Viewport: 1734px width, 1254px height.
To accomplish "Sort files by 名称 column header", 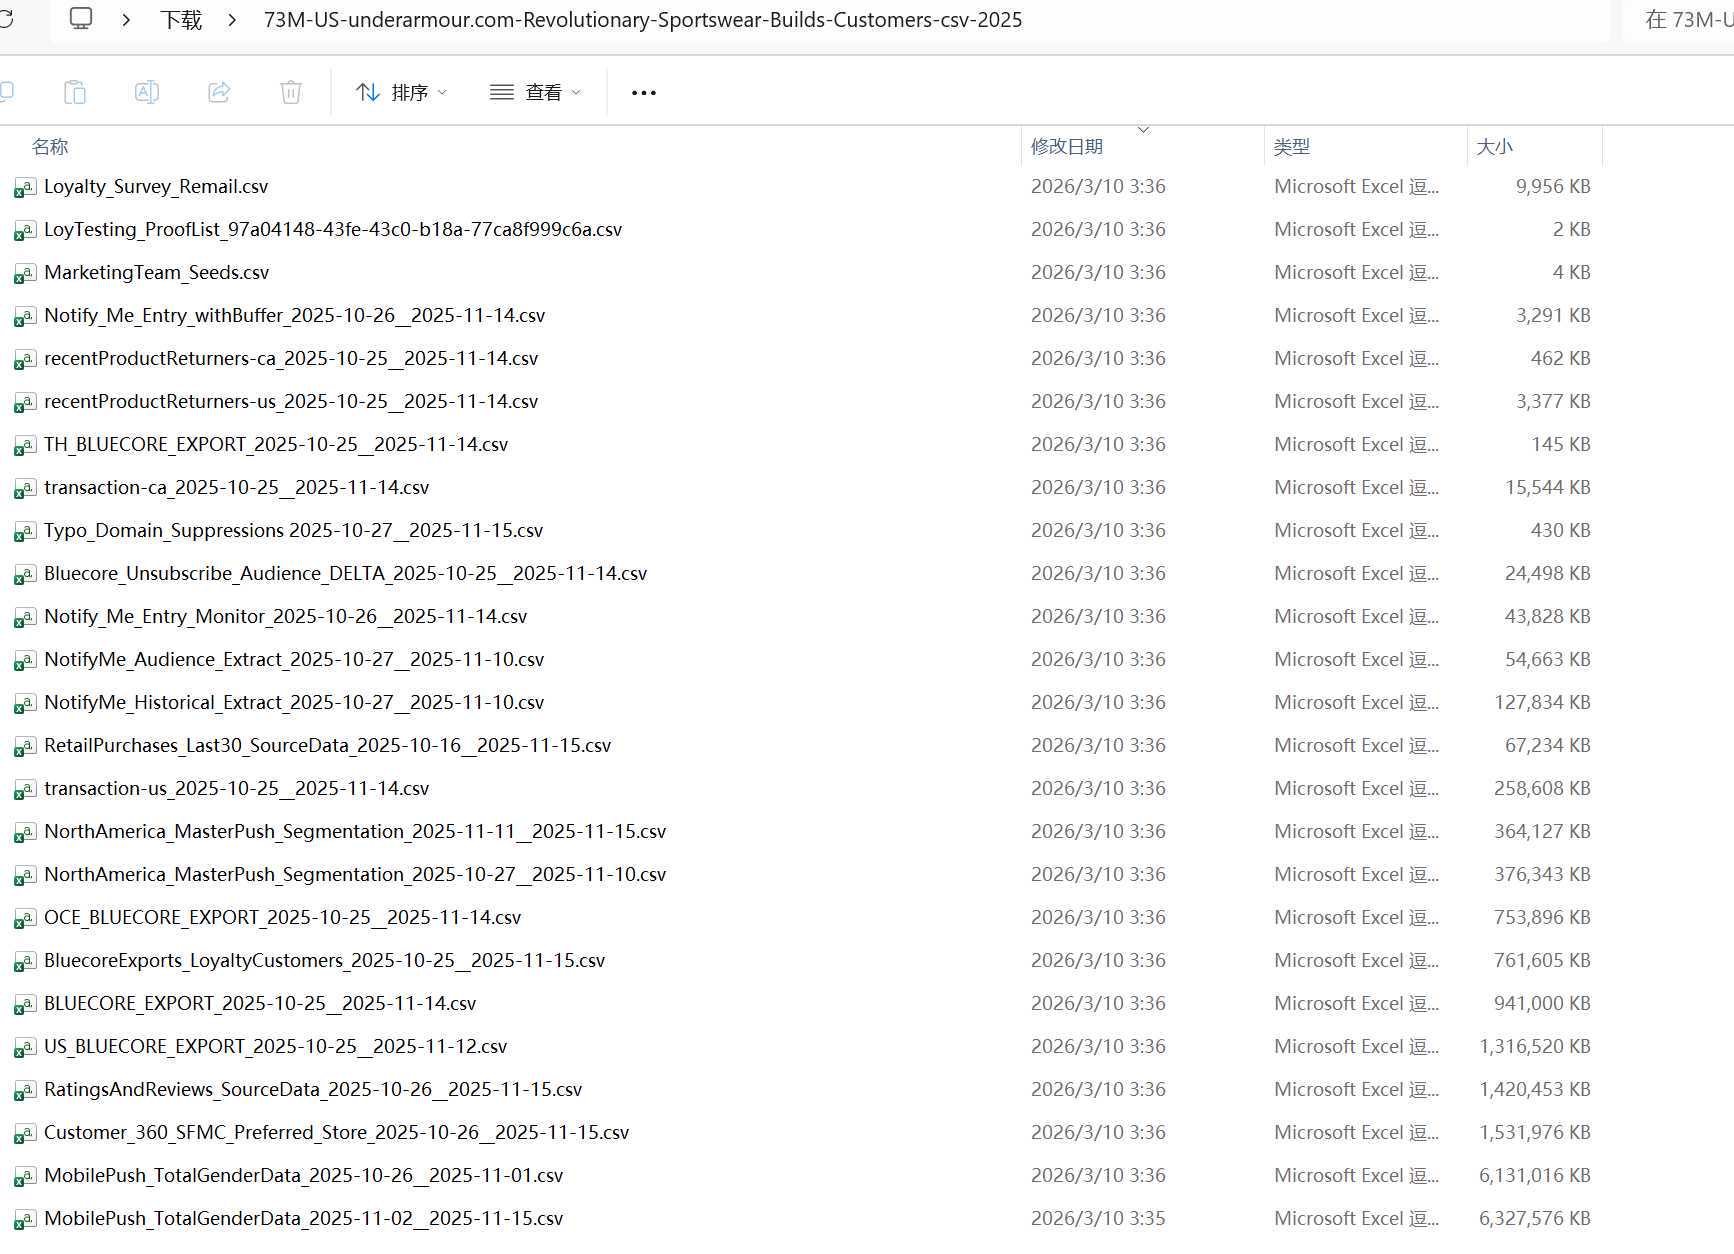I will pos(50,147).
